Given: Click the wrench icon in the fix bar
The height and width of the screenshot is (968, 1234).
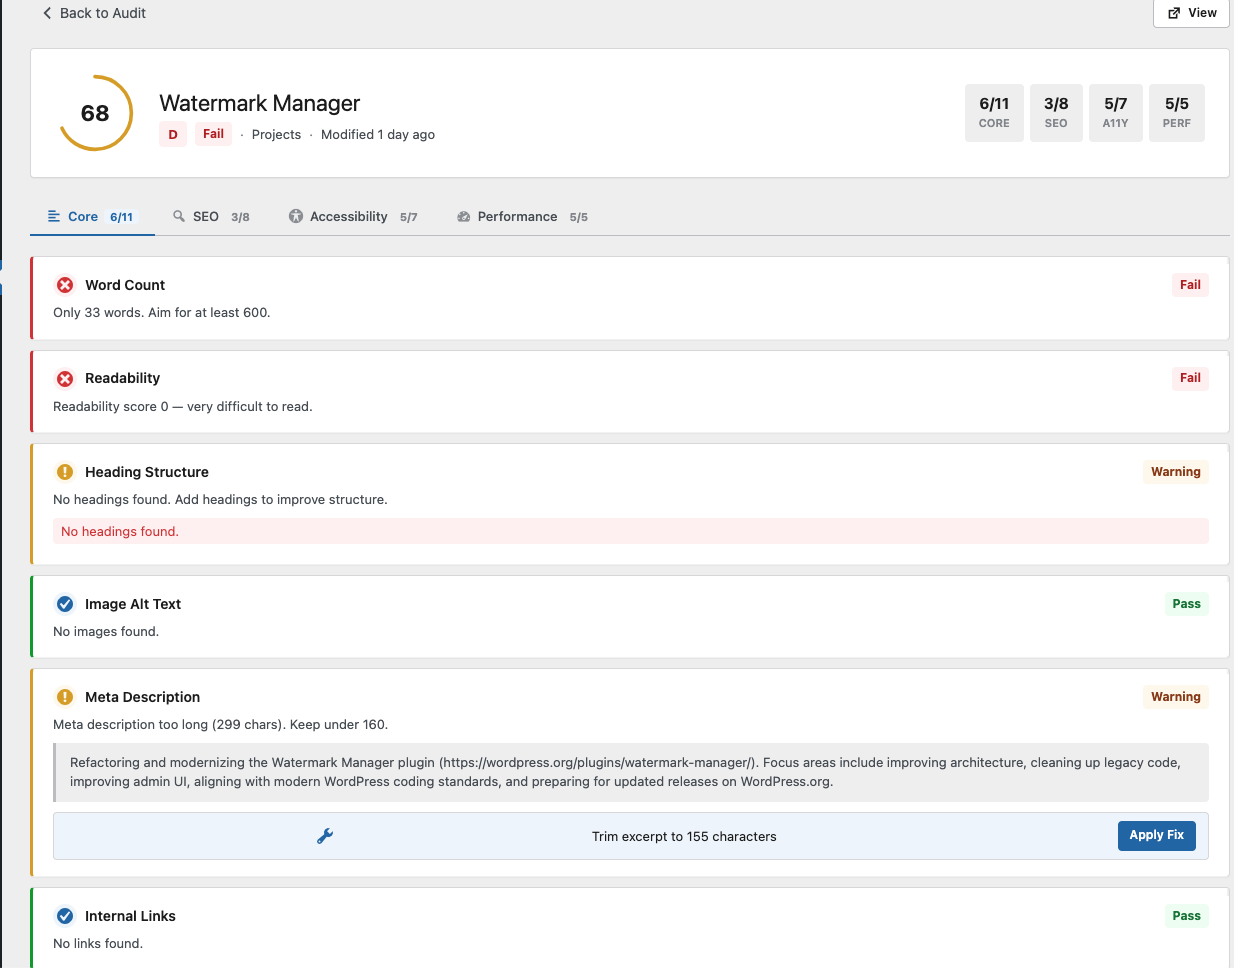Looking at the screenshot, I should [x=325, y=836].
